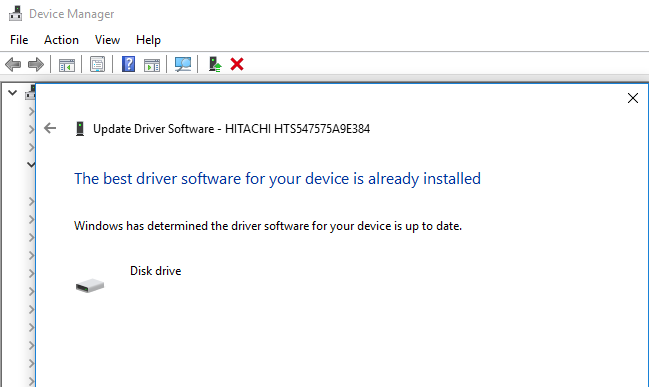
Task: Collapse the root node of the device tree
Action: point(12,93)
